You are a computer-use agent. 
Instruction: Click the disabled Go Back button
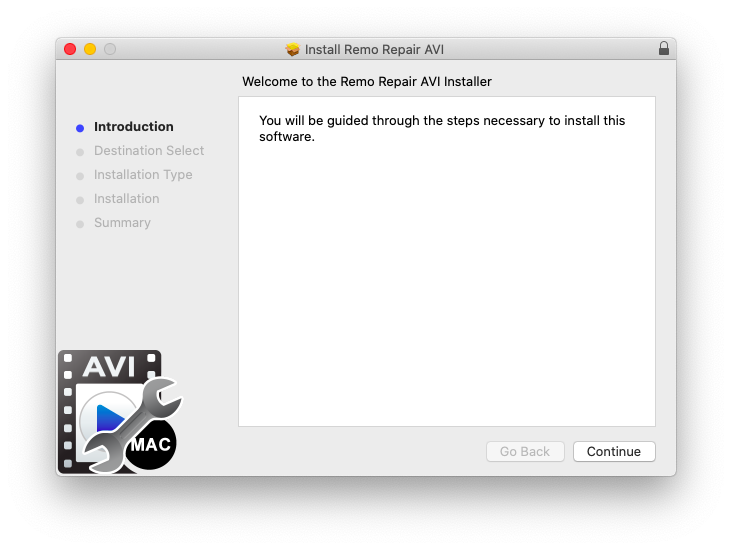tap(525, 451)
